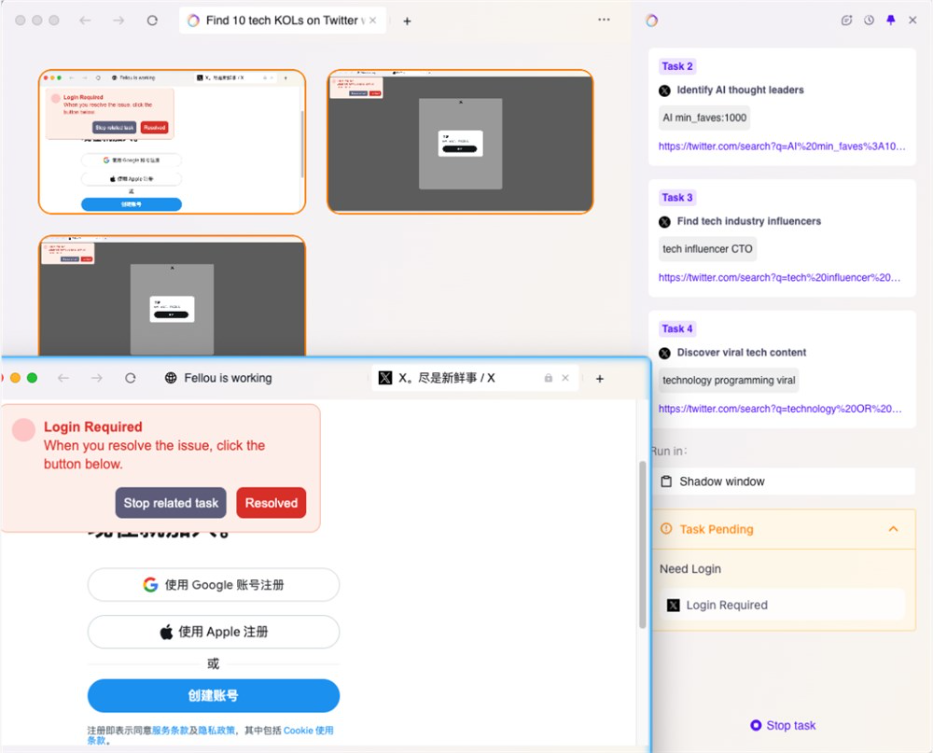Click the back arrow in the Fellou window
Viewport: 933px width, 753px height.
click(x=63, y=377)
